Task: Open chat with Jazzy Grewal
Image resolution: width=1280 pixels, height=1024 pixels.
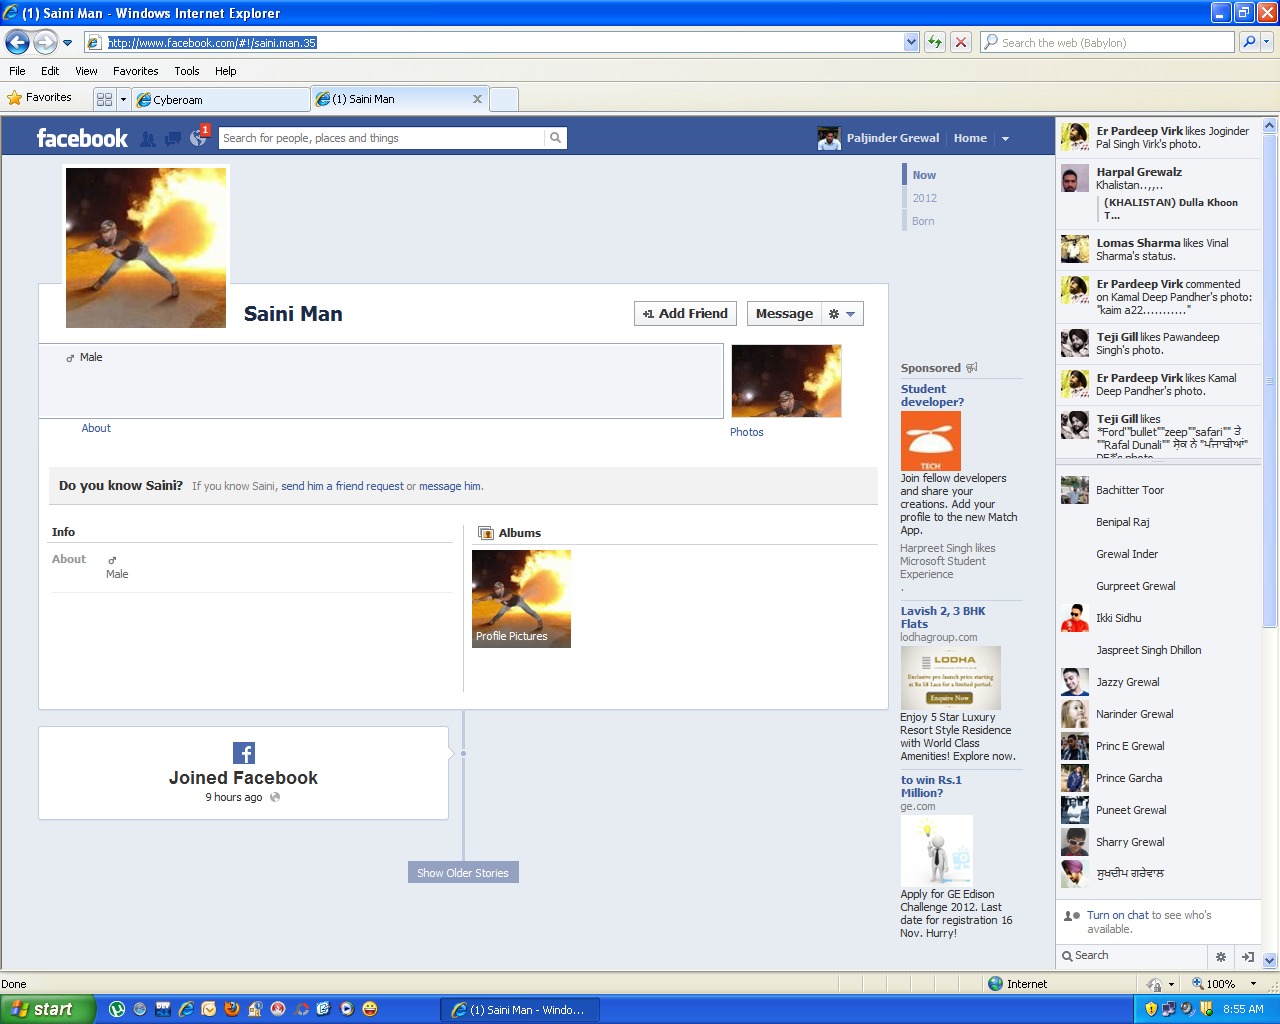Action: click(1158, 682)
